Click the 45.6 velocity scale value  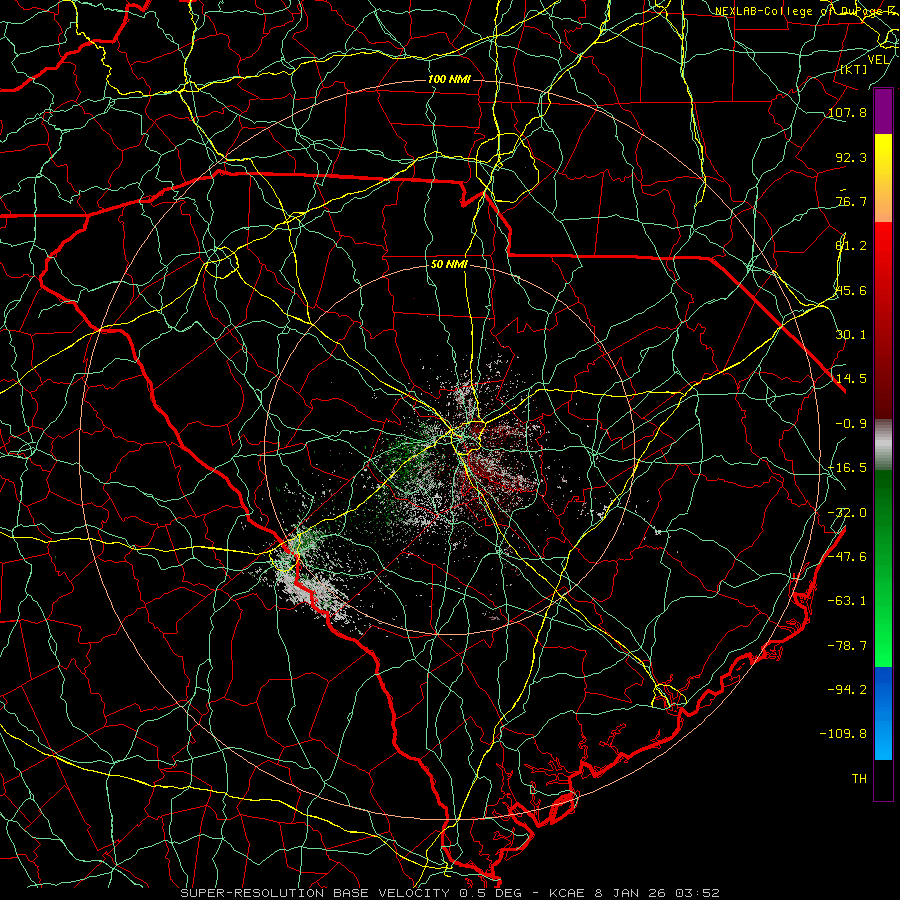click(851, 290)
